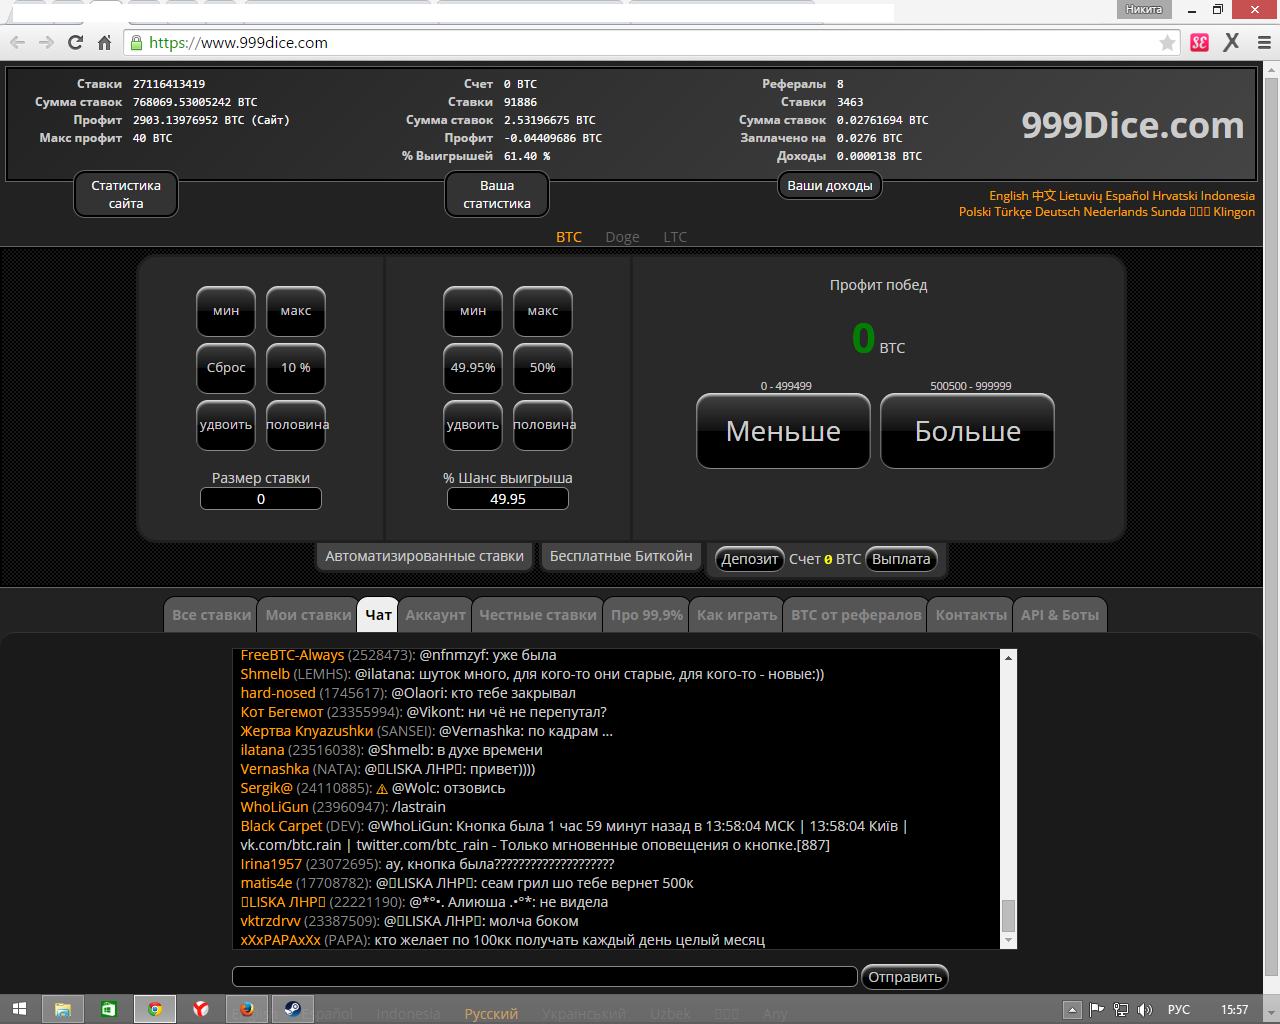Click the chat scrollbar up arrow
Viewport: 1280px width, 1024px height.
click(x=1008, y=657)
